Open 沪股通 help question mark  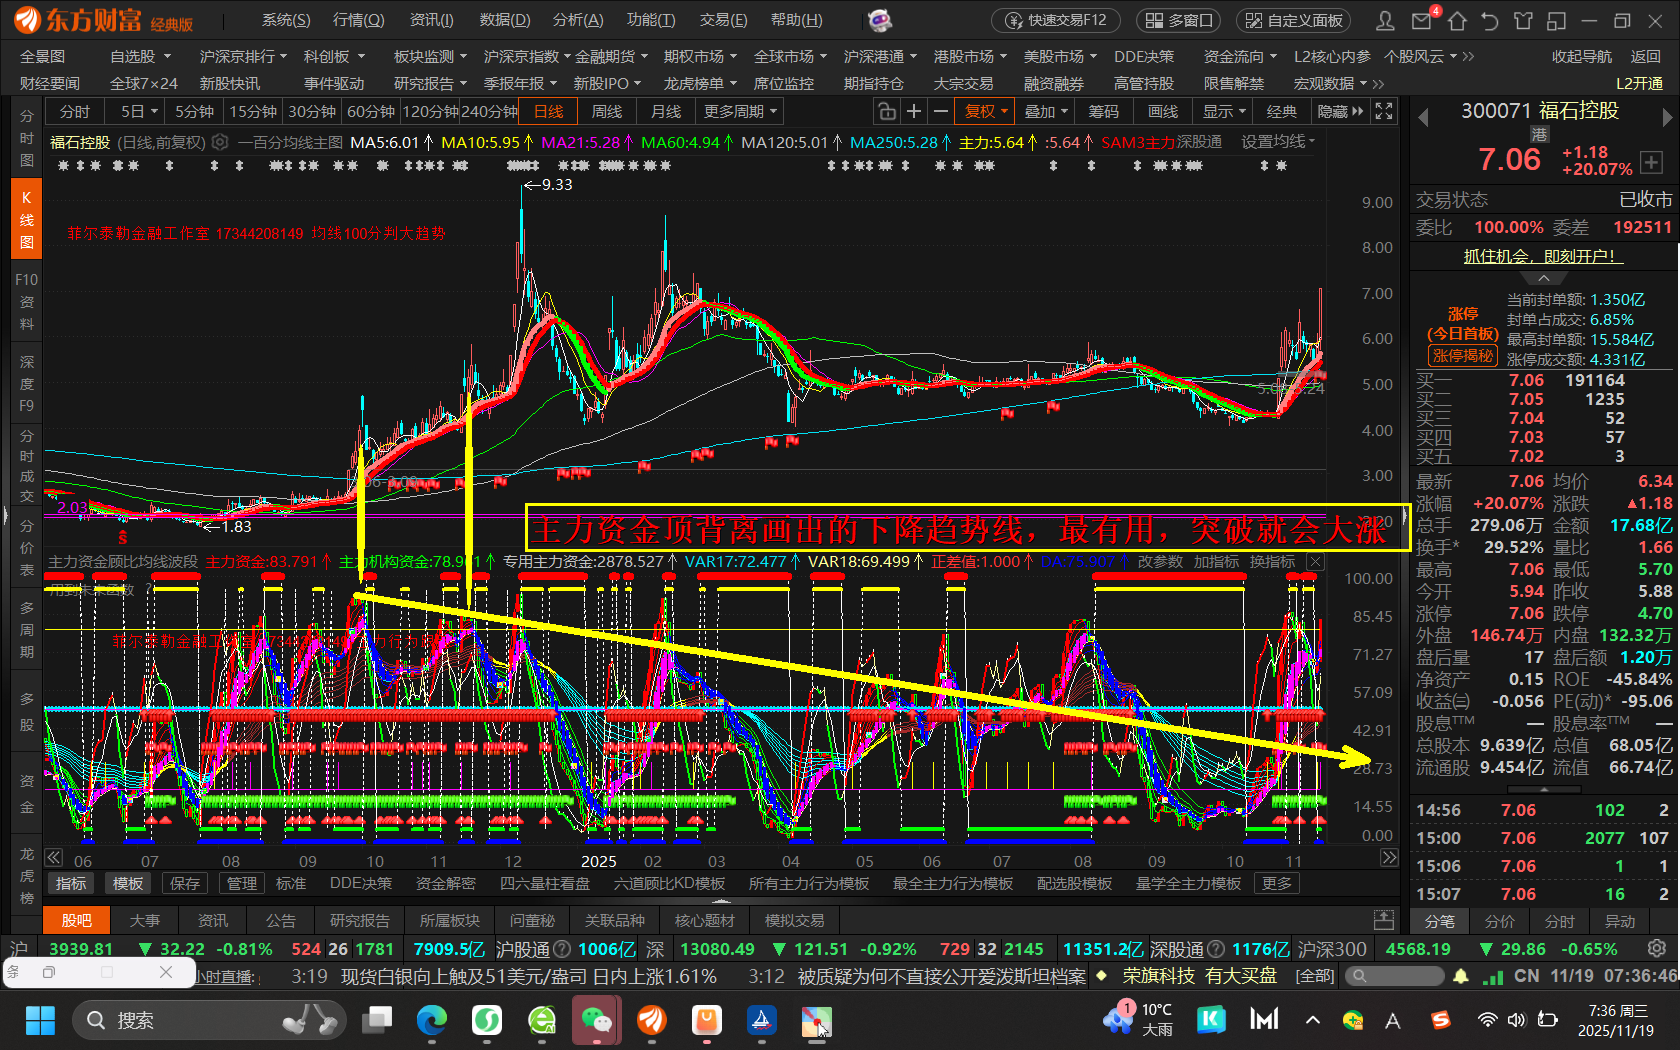pyautogui.click(x=562, y=949)
